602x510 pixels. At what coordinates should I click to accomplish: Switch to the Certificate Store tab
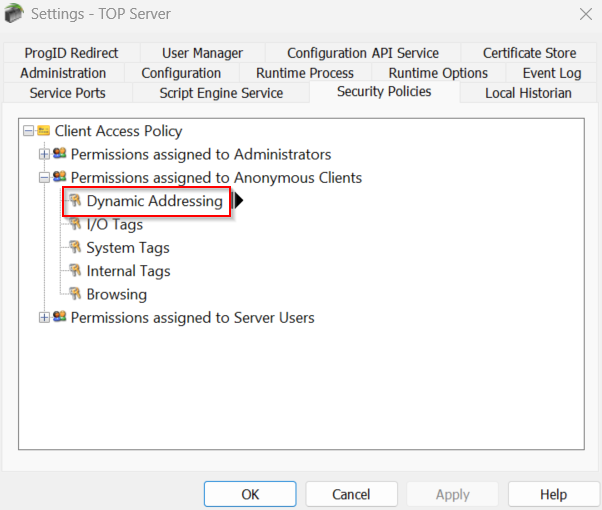coord(529,53)
